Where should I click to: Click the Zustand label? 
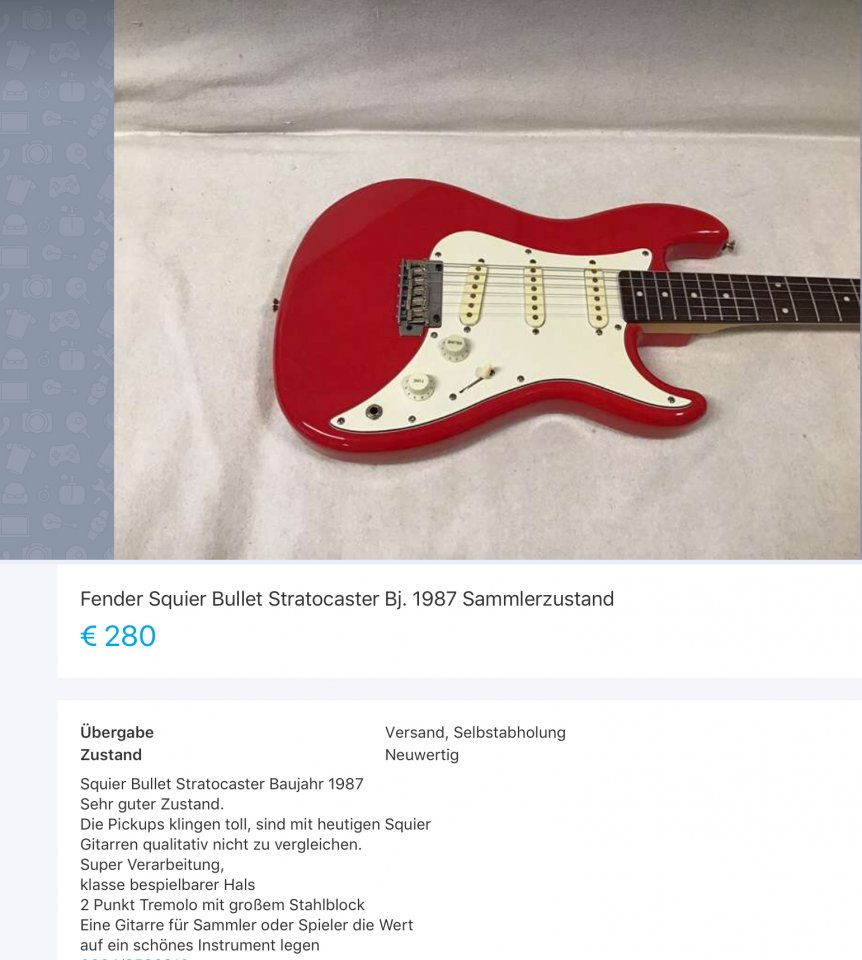[111, 754]
